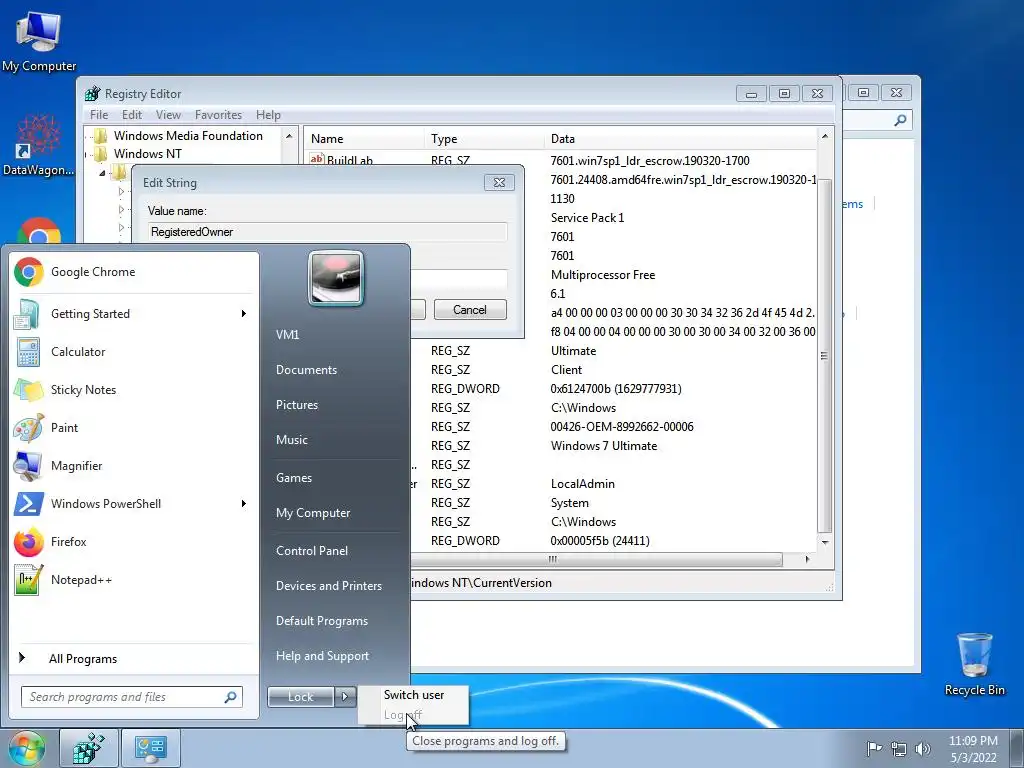
Task: Click the volume speaker tray icon
Action: [x=922, y=748]
